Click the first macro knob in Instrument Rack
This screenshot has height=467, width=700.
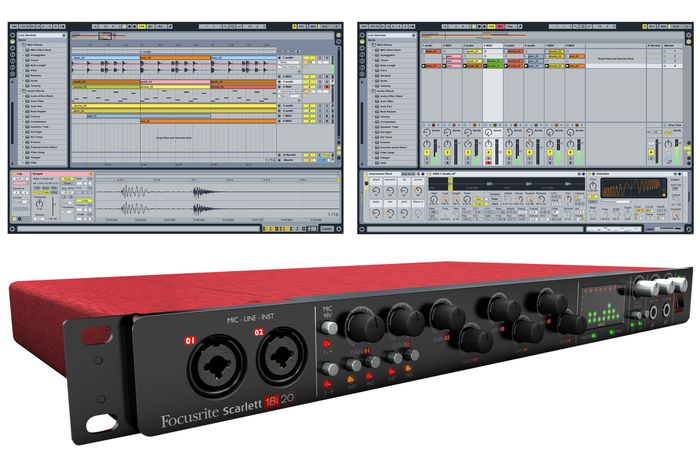point(376,191)
